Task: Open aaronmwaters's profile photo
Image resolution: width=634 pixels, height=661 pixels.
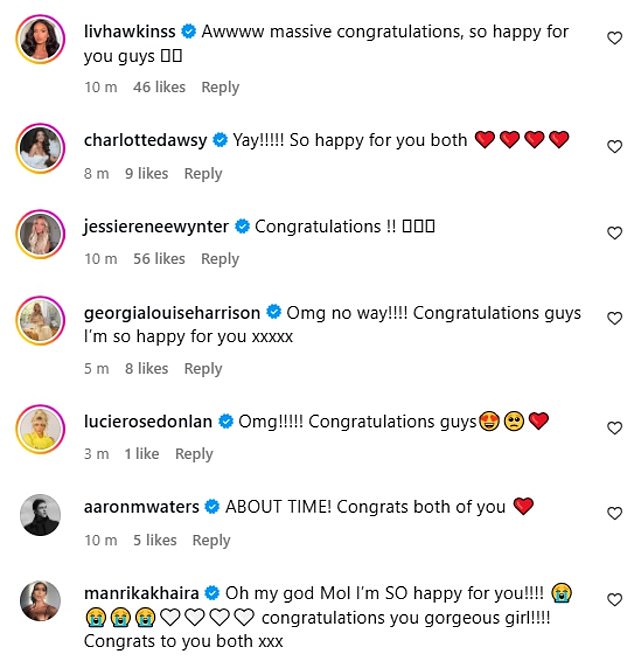Action: point(41,516)
